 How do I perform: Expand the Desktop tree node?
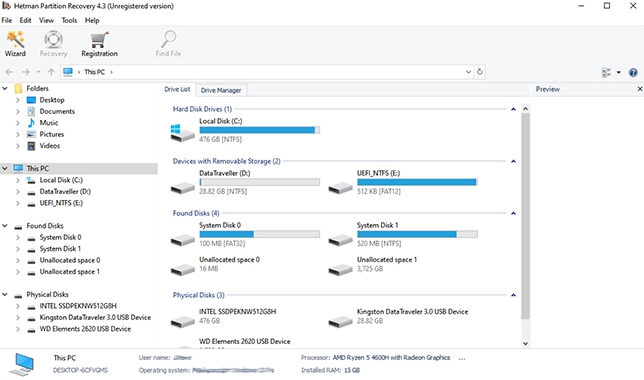point(18,100)
